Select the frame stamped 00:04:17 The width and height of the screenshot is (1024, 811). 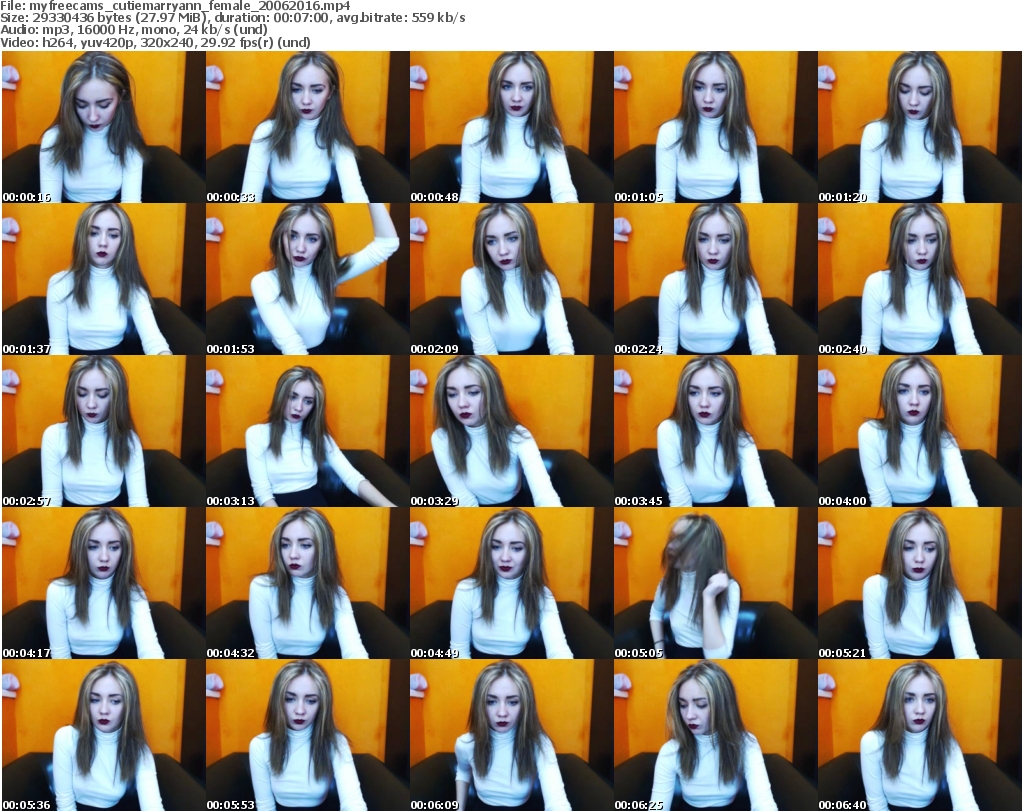[x=103, y=583]
